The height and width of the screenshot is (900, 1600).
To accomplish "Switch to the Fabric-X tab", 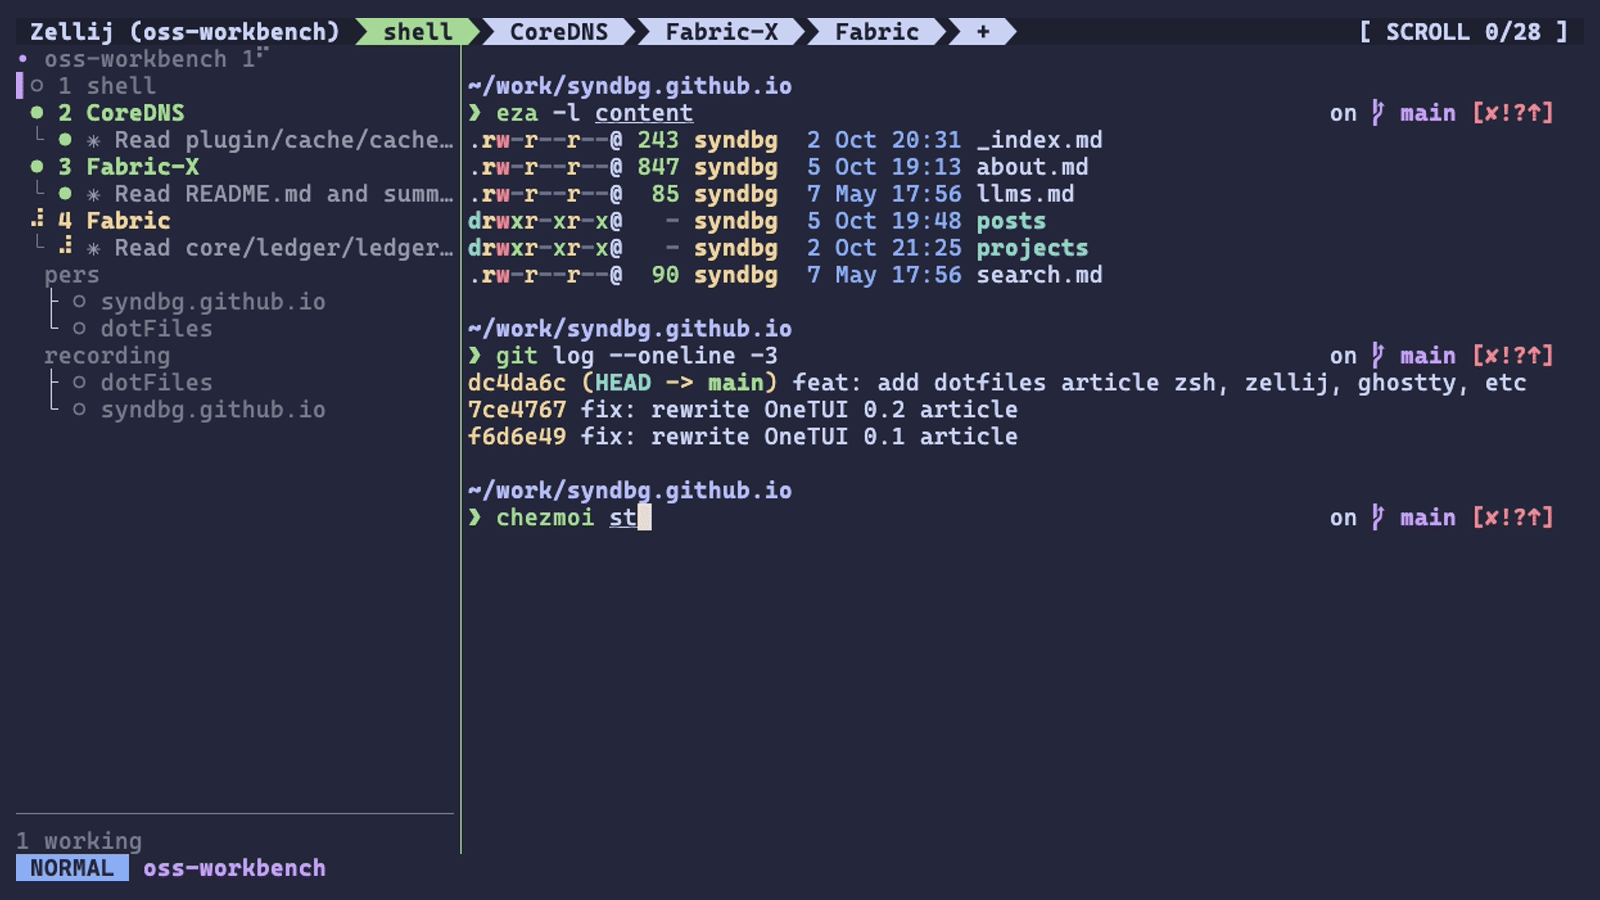I will [721, 32].
